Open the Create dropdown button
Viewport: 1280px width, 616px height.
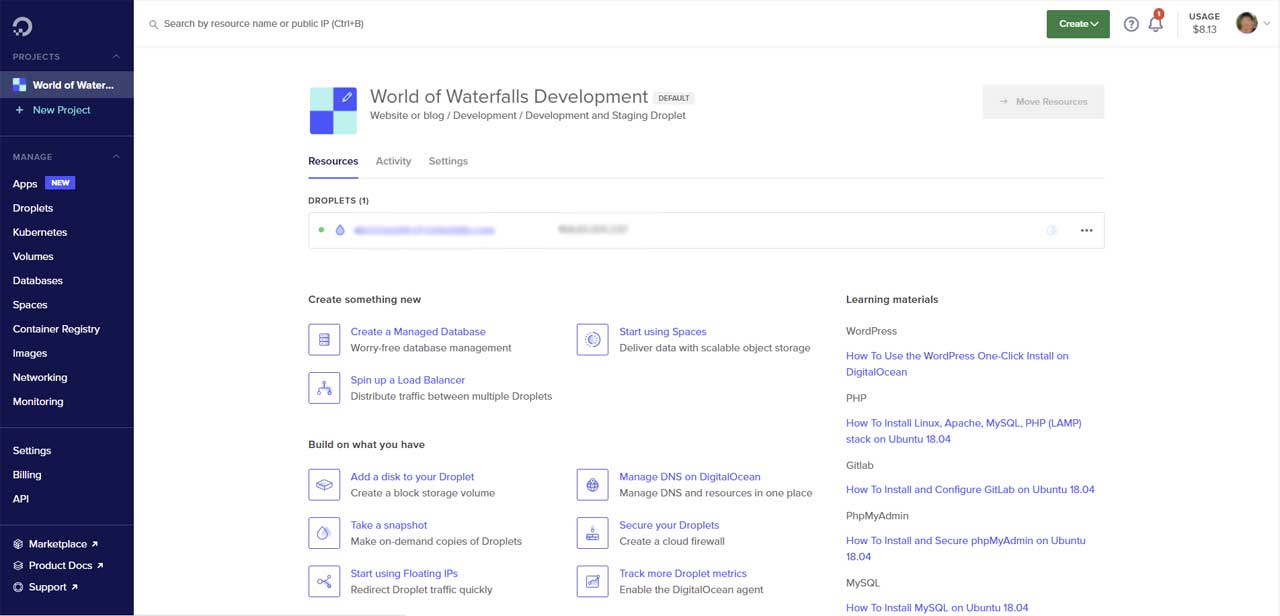1078,24
